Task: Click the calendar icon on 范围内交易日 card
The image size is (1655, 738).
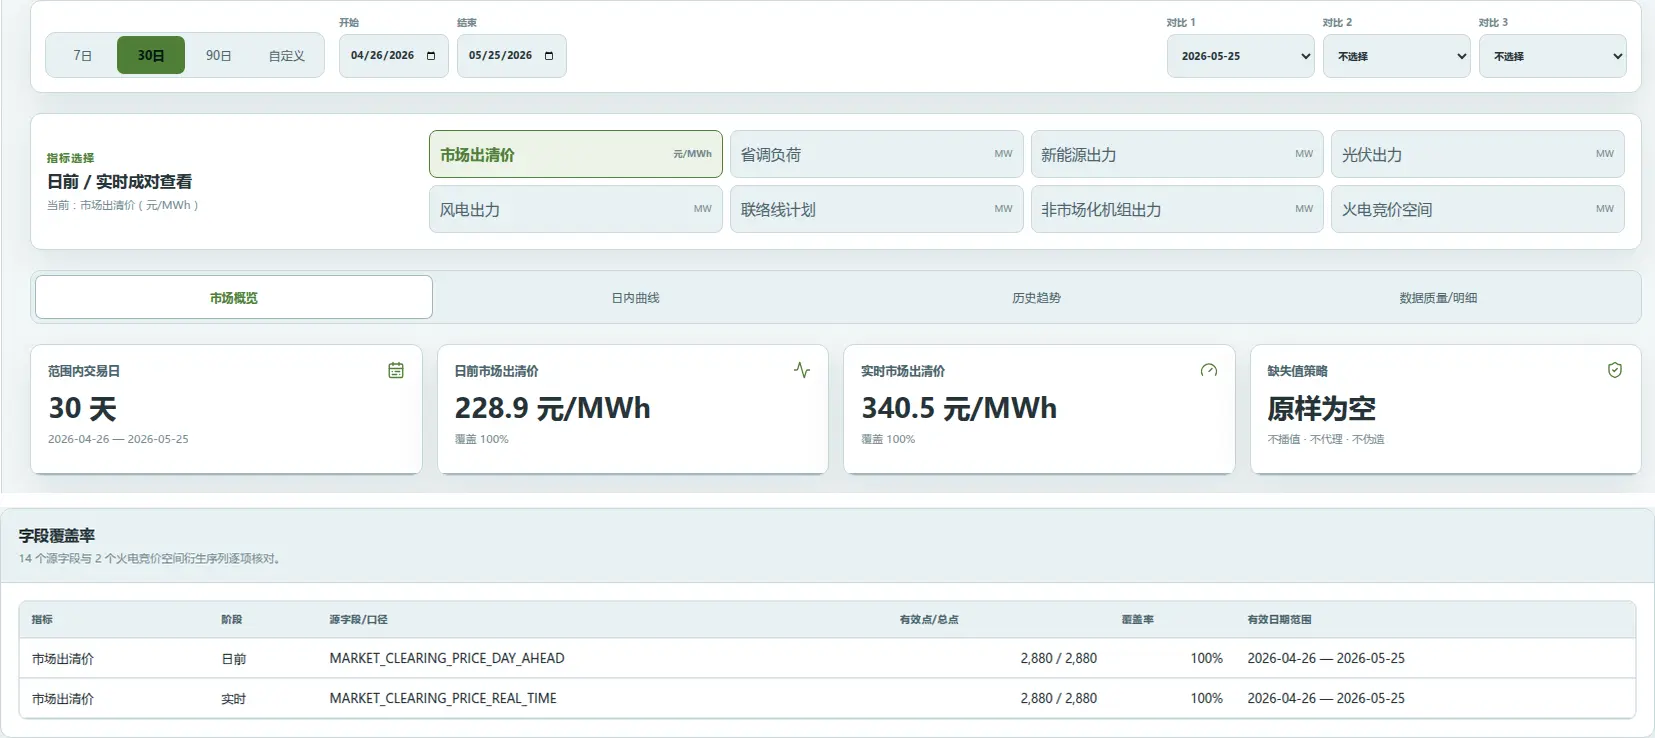Action: pos(396,370)
